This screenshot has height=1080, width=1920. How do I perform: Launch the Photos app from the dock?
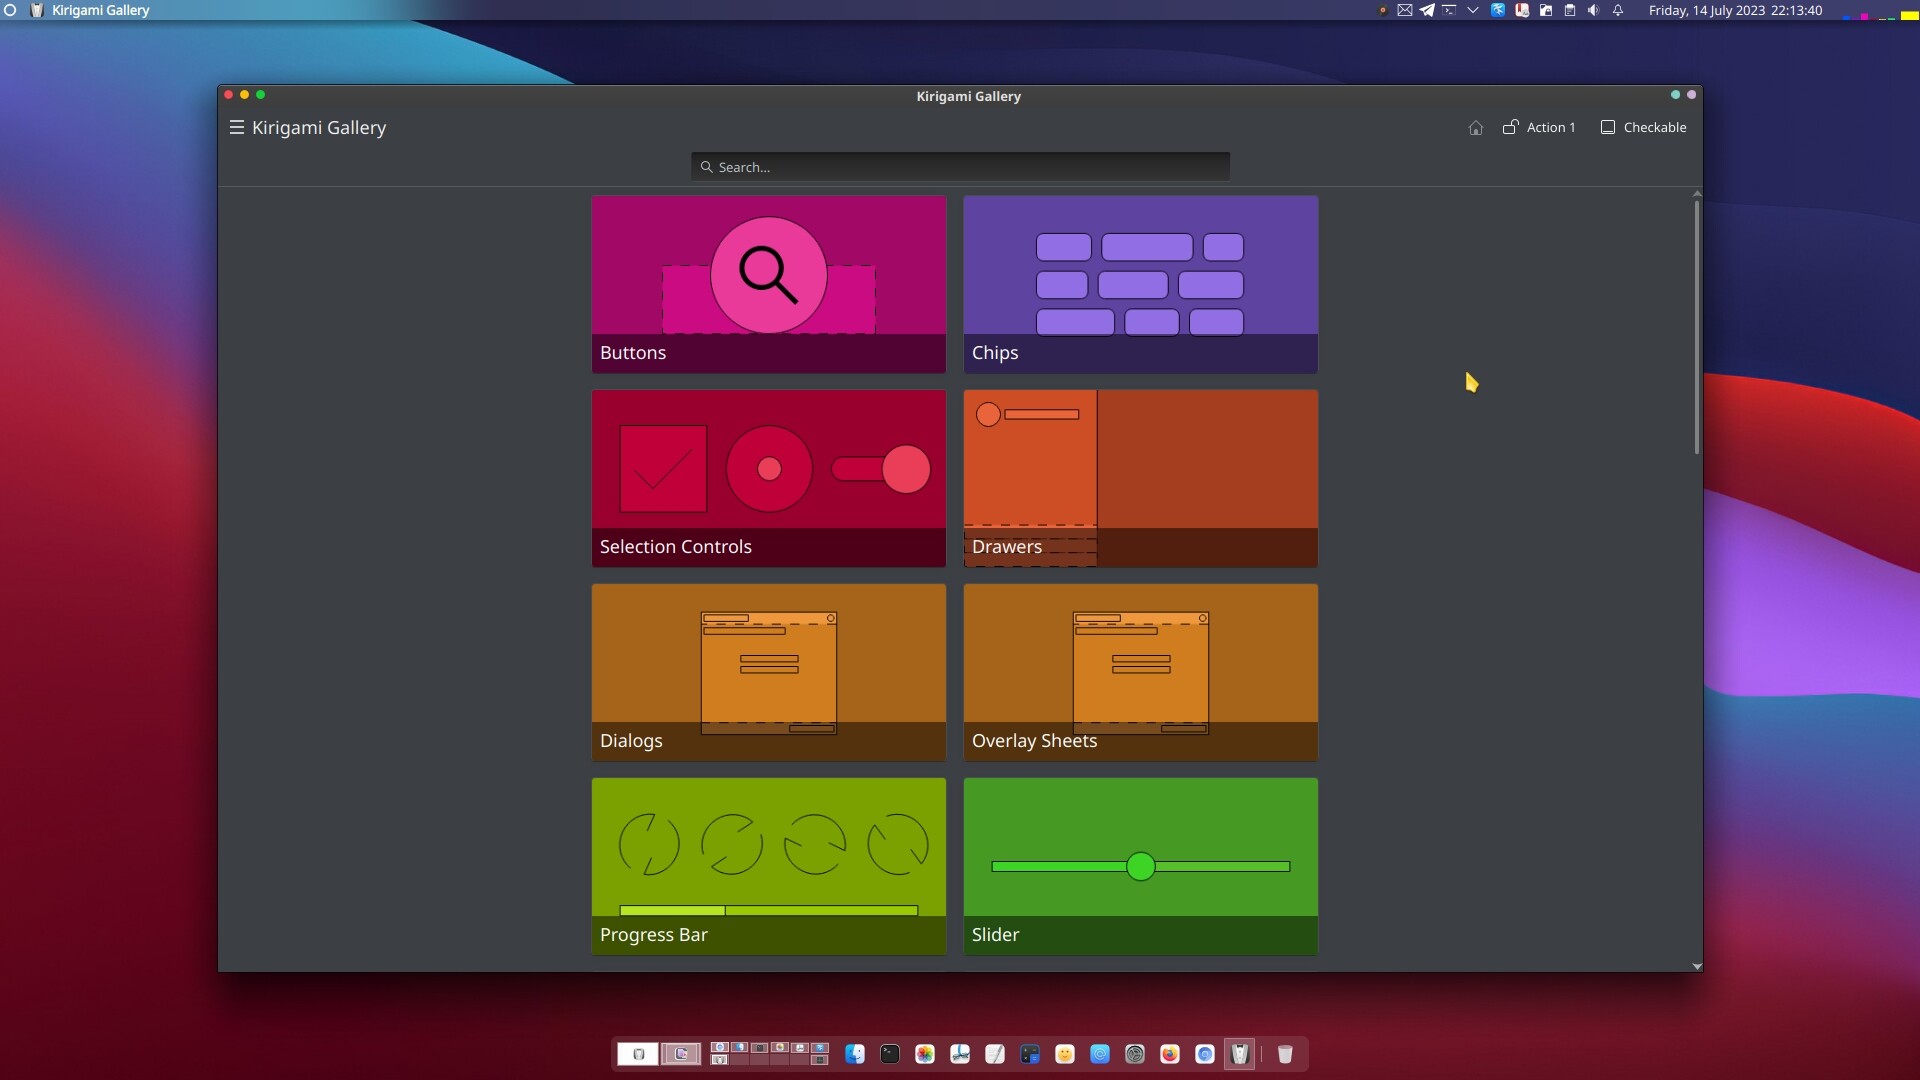point(925,1054)
